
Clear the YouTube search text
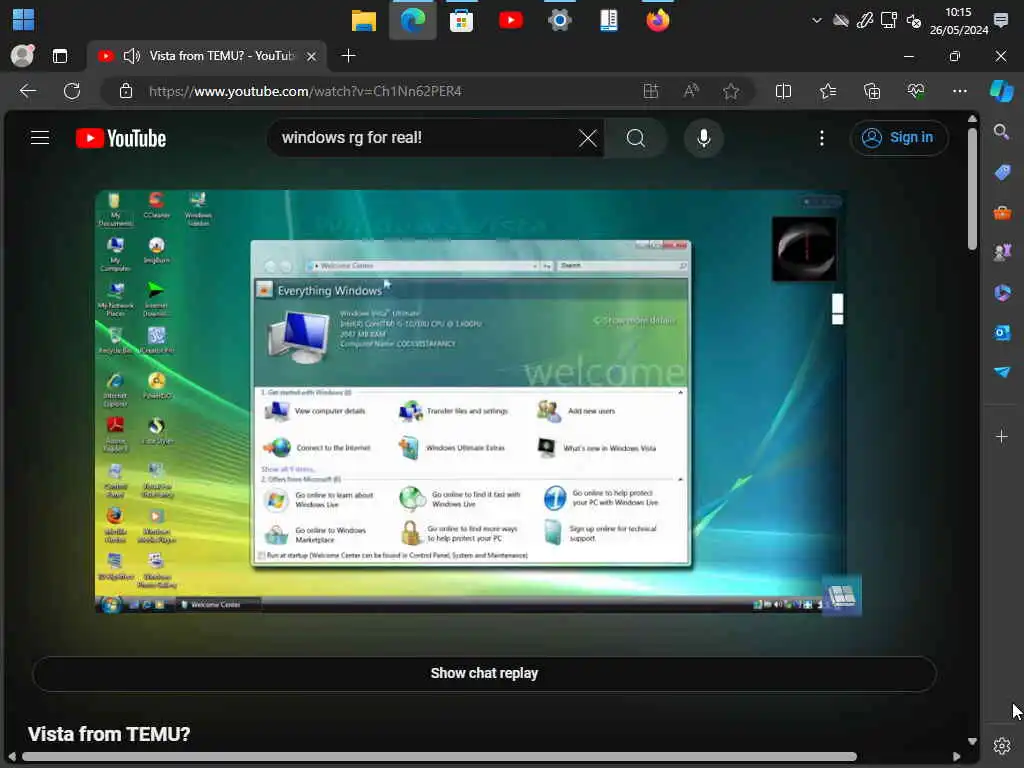pos(587,138)
